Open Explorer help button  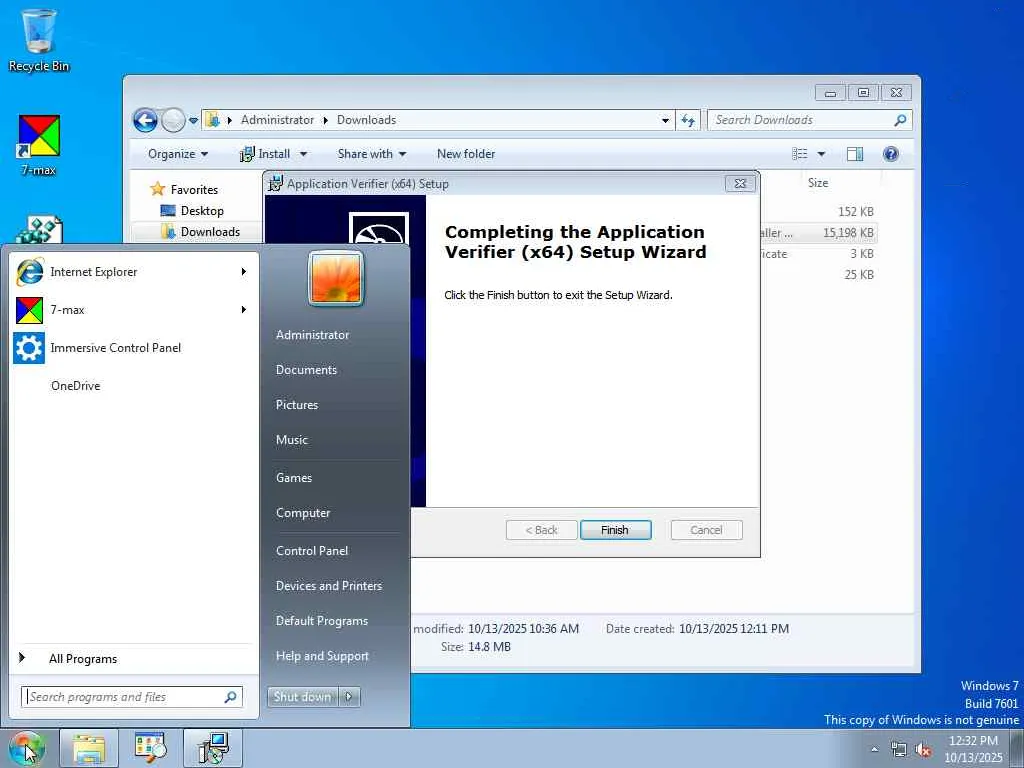(891, 154)
